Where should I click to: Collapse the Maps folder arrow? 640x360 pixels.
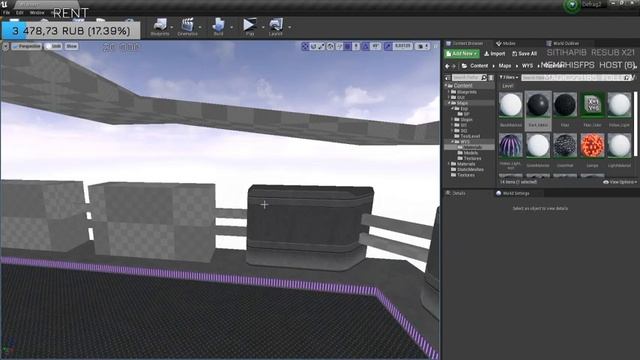click(x=449, y=103)
